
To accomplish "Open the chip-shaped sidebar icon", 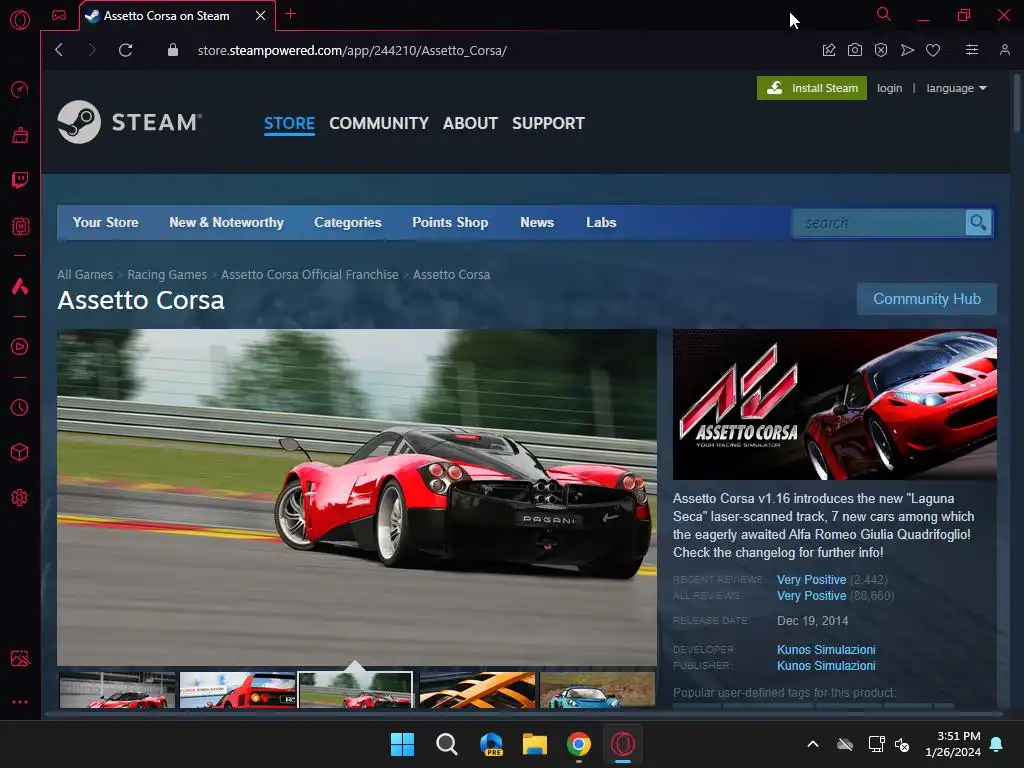I will click(x=20, y=226).
